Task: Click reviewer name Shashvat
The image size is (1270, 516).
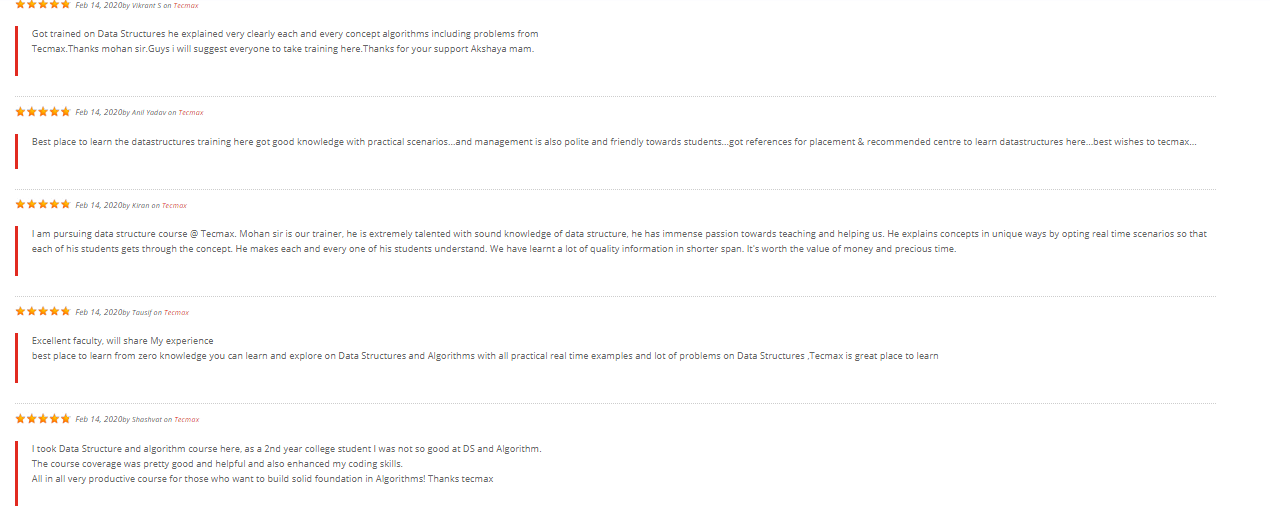Action: [146, 420]
